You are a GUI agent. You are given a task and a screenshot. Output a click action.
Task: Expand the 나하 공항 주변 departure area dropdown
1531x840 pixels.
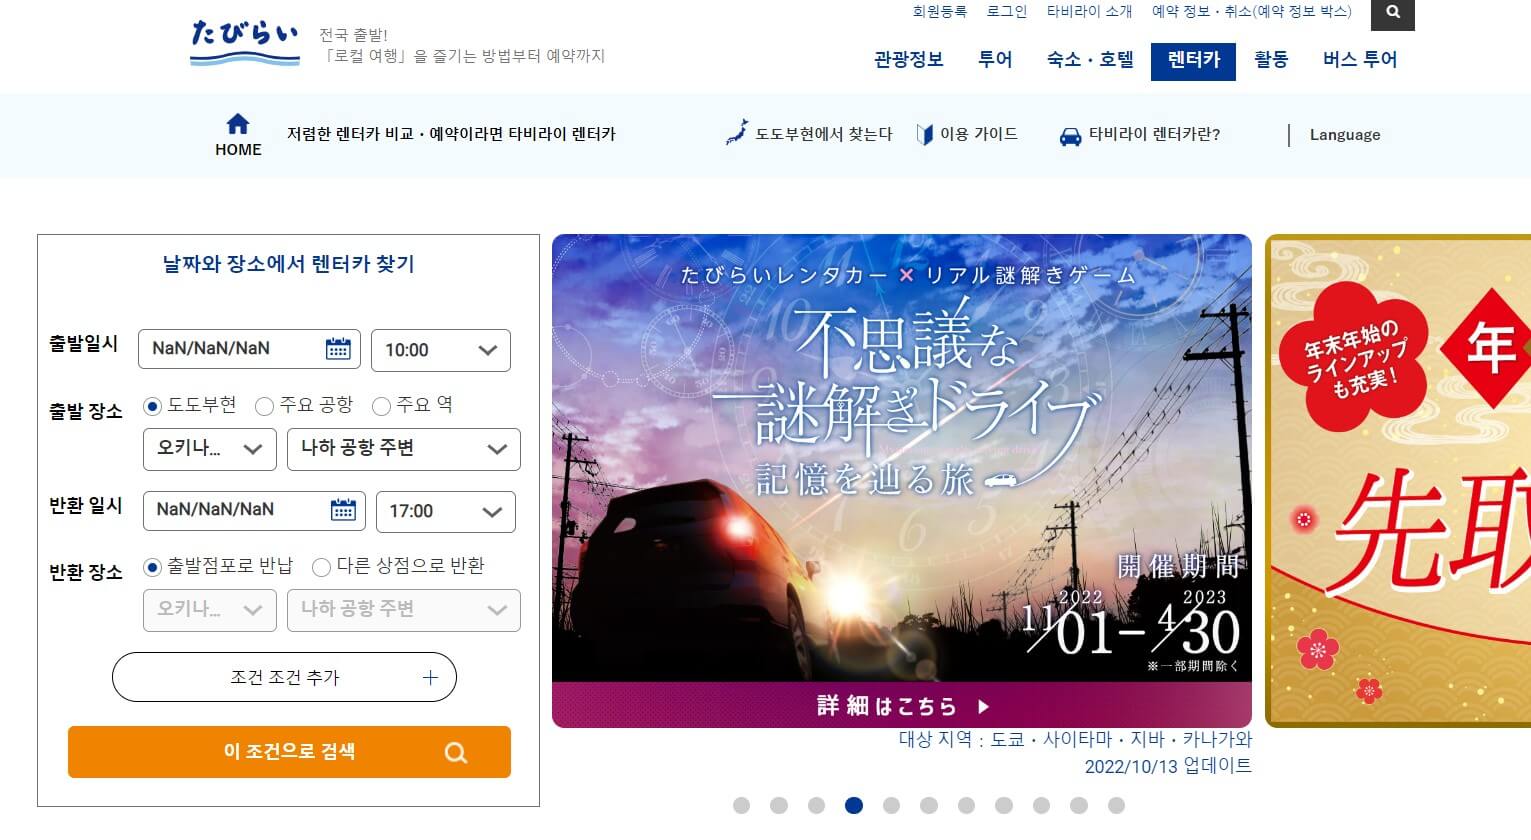coord(404,449)
